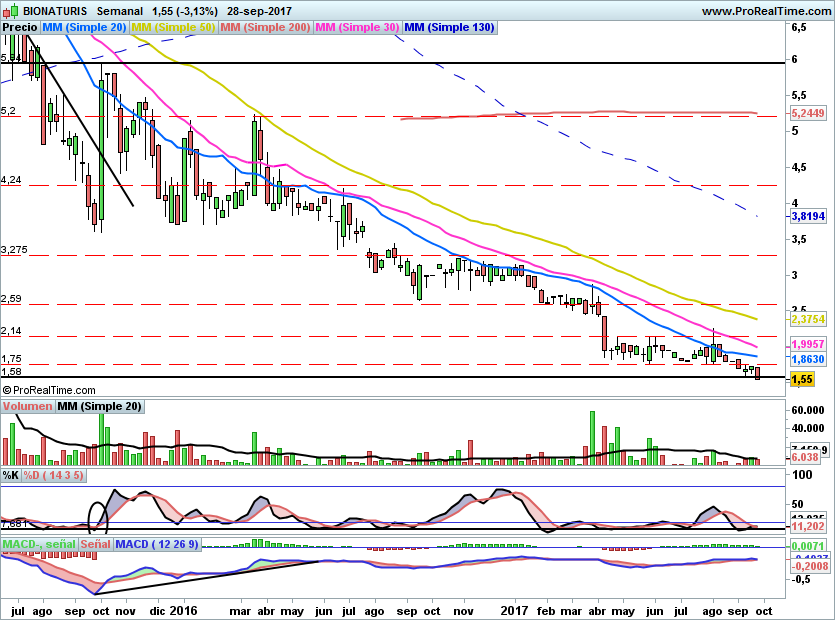Click the MM (Simple 200) label
Image resolution: width=835 pixels, height=620 pixels.
click(x=265, y=27)
